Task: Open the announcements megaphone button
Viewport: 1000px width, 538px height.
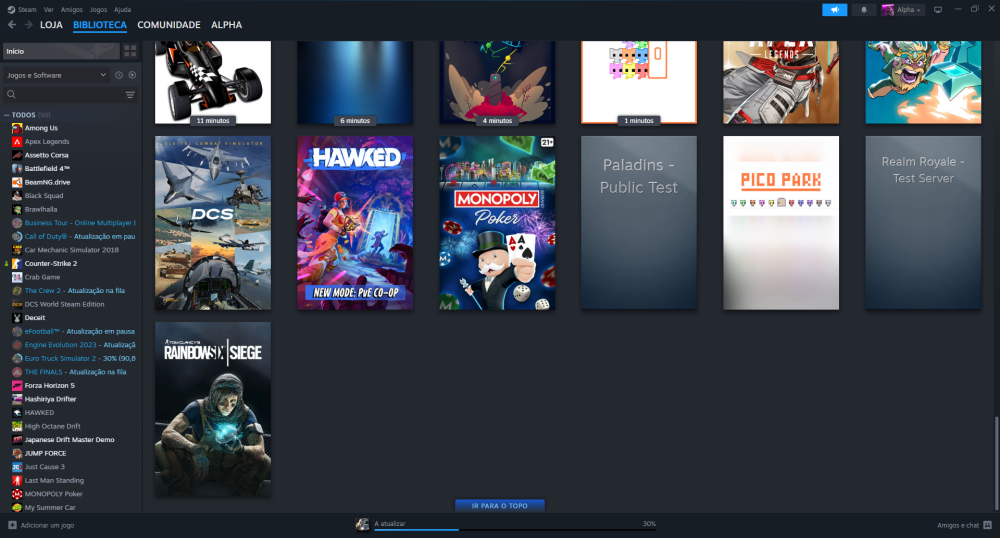Action: (834, 9)
